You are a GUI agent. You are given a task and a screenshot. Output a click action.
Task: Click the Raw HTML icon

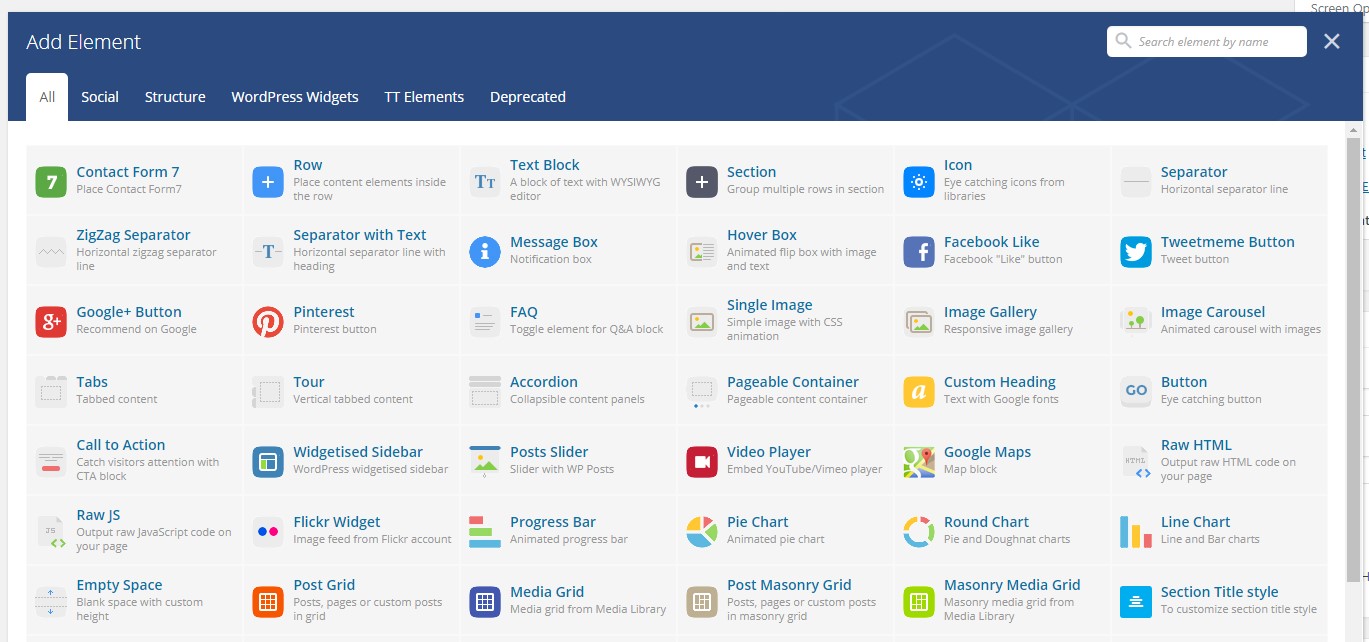1136,462
